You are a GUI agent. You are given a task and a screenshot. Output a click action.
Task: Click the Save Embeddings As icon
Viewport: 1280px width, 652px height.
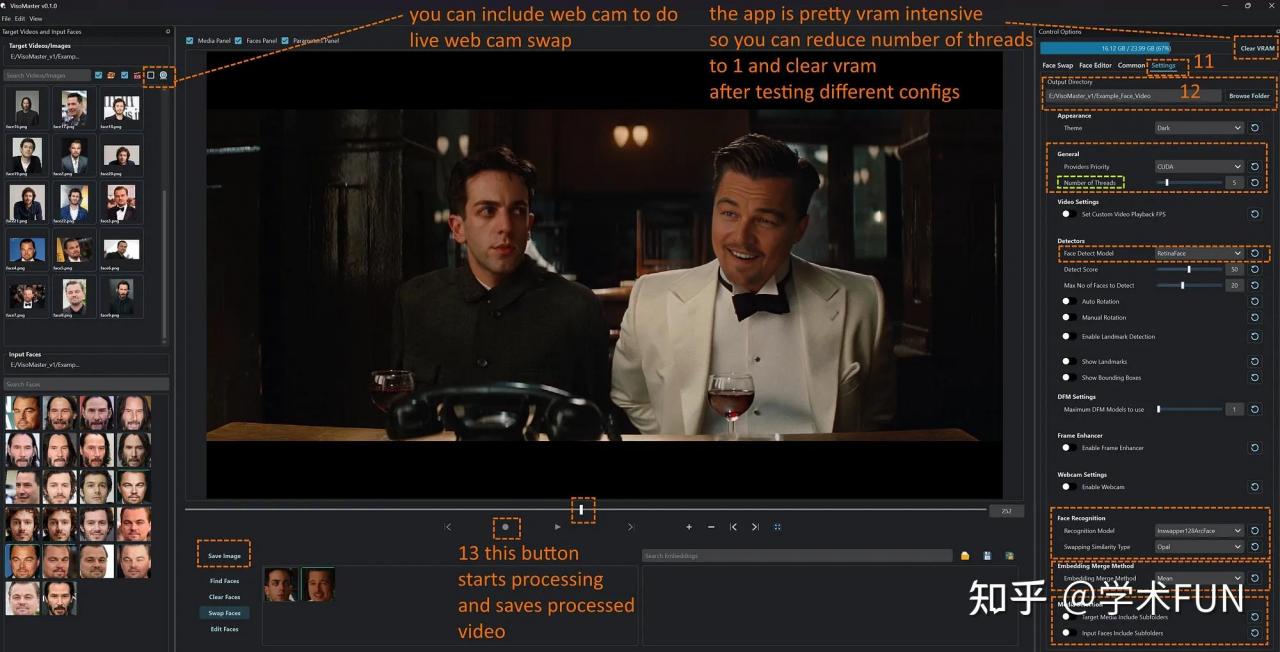point(1009,555)
